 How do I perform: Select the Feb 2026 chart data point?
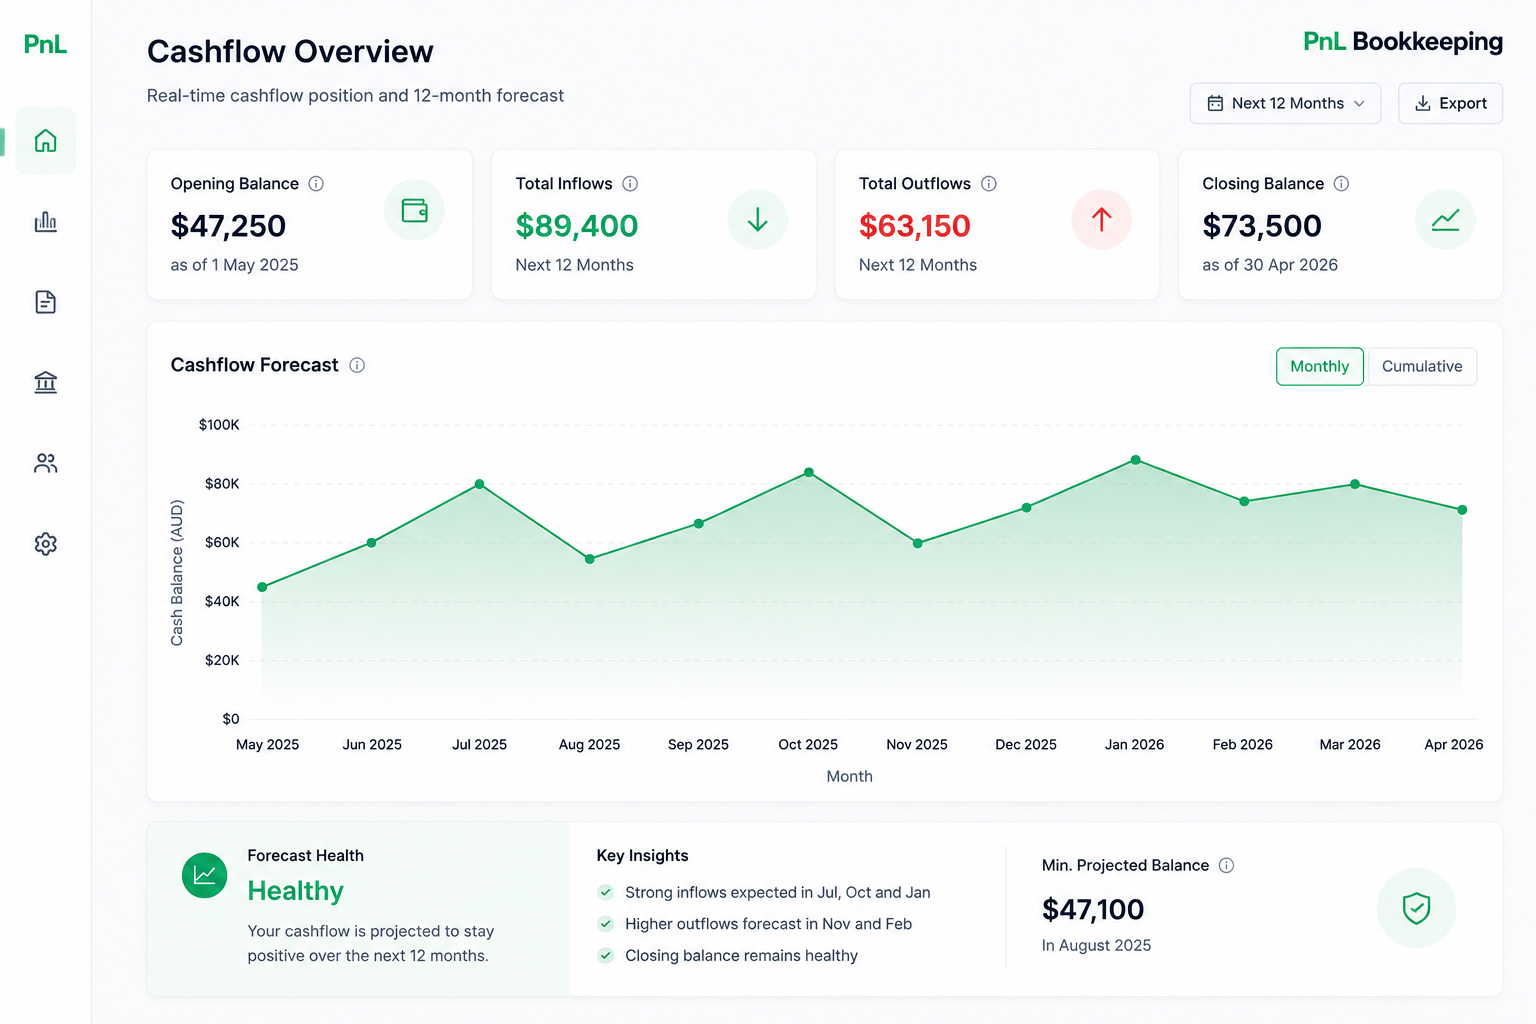(x=1244, y=501)
